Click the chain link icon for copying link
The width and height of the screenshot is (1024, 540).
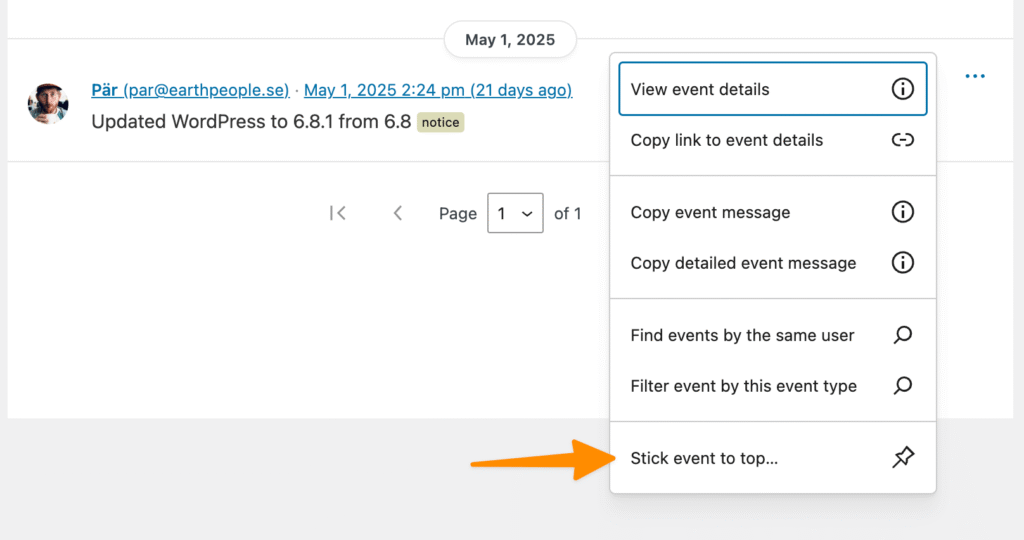(x=902, y=140)
